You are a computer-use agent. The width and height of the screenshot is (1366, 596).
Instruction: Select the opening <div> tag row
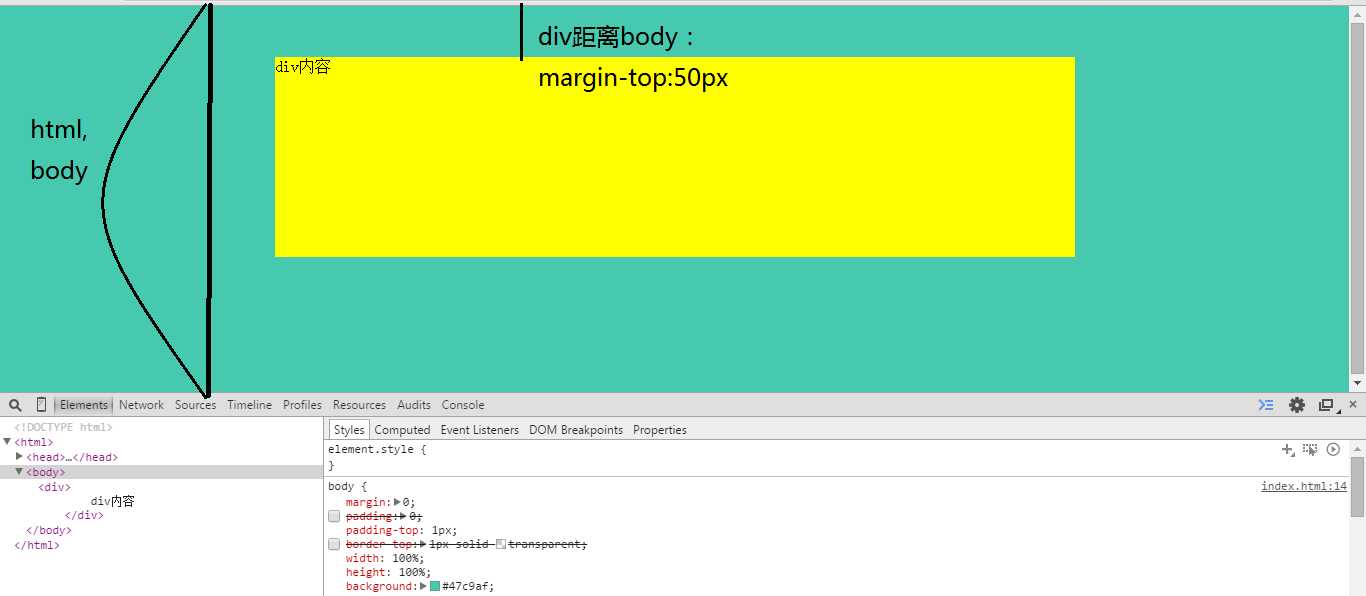click(x=54, y=487)
